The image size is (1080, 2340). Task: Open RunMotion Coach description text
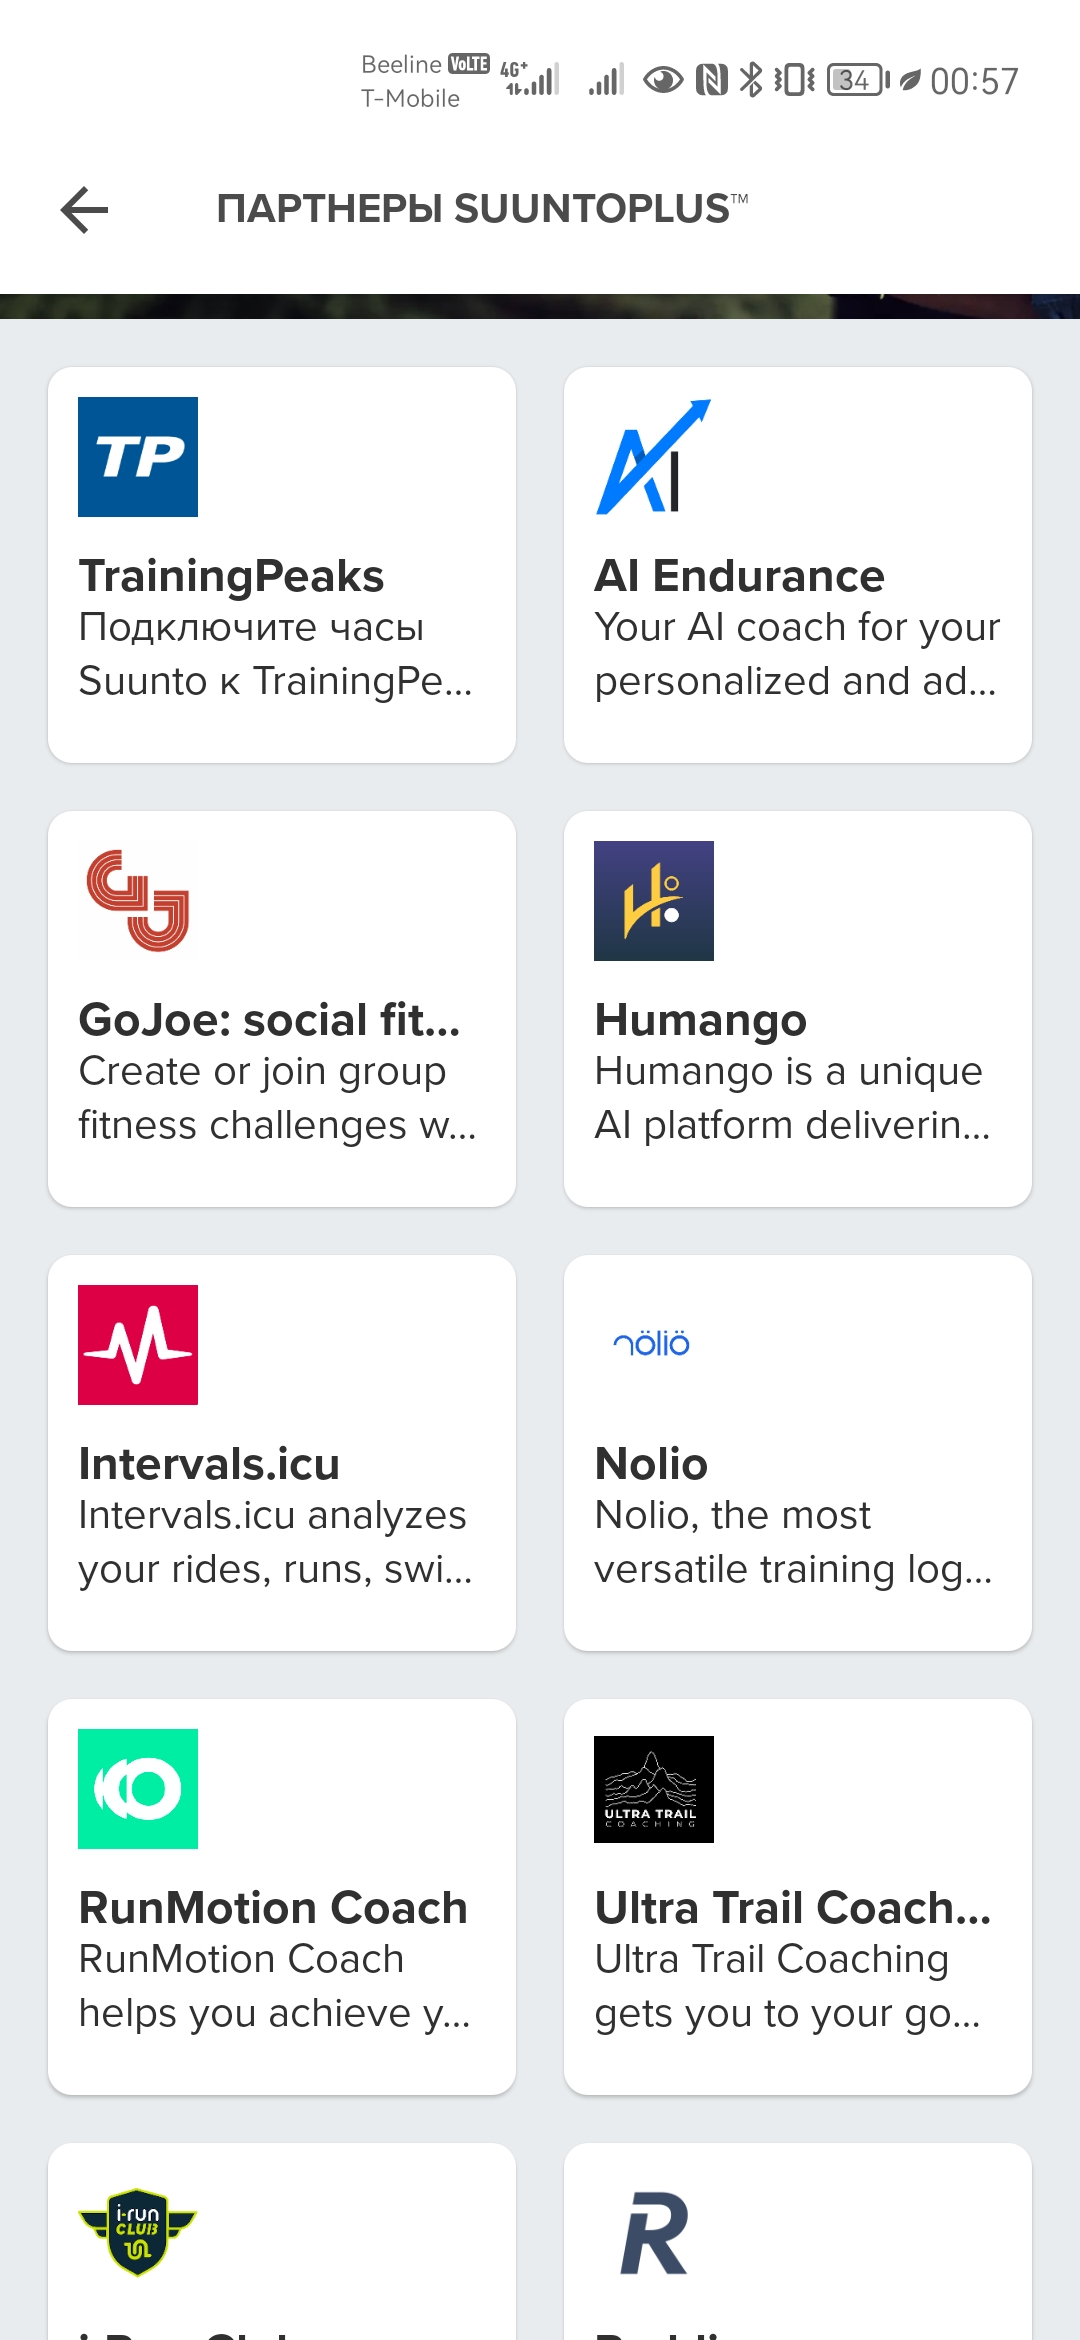tap(273, 1986)
